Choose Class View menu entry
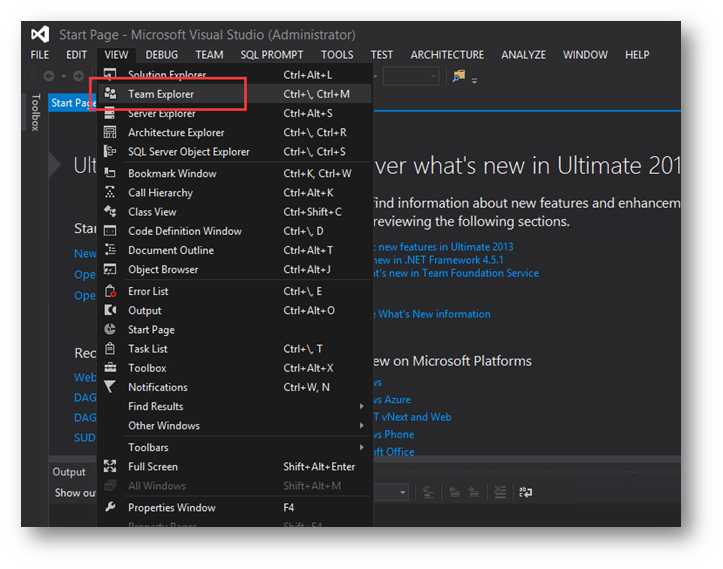 [x=235, y=212]
